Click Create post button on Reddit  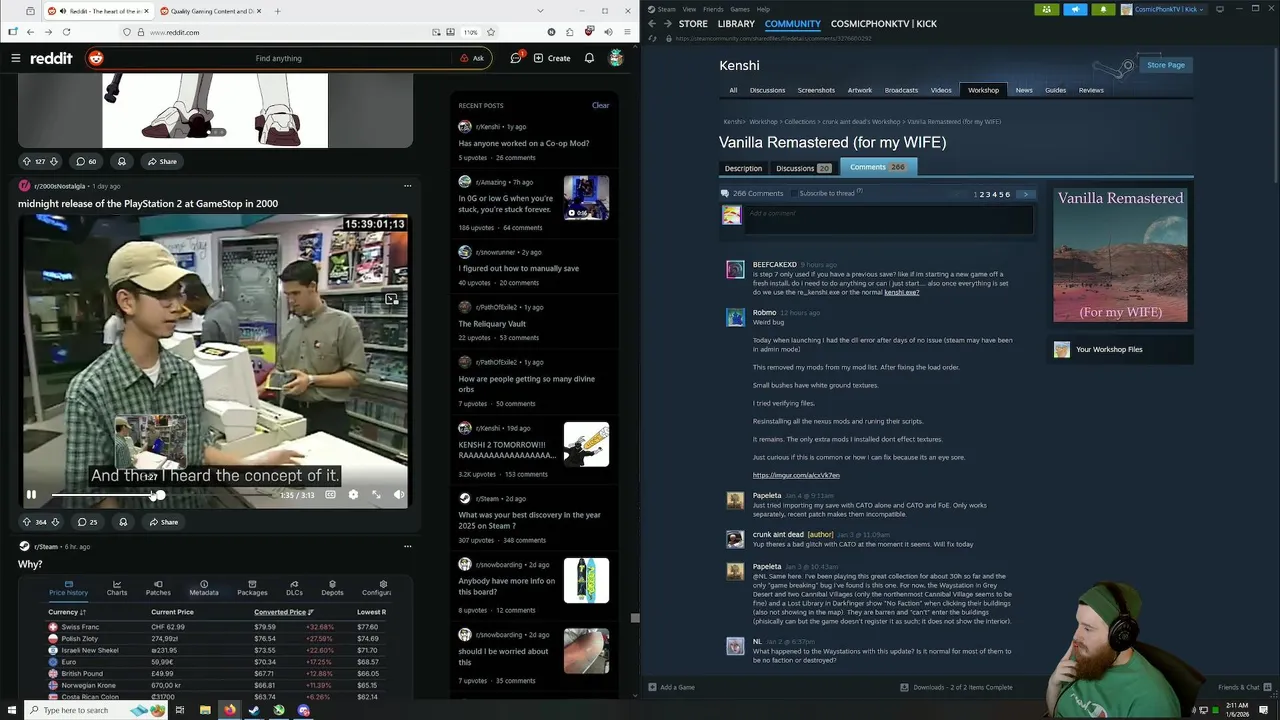(x=552, y=58)
